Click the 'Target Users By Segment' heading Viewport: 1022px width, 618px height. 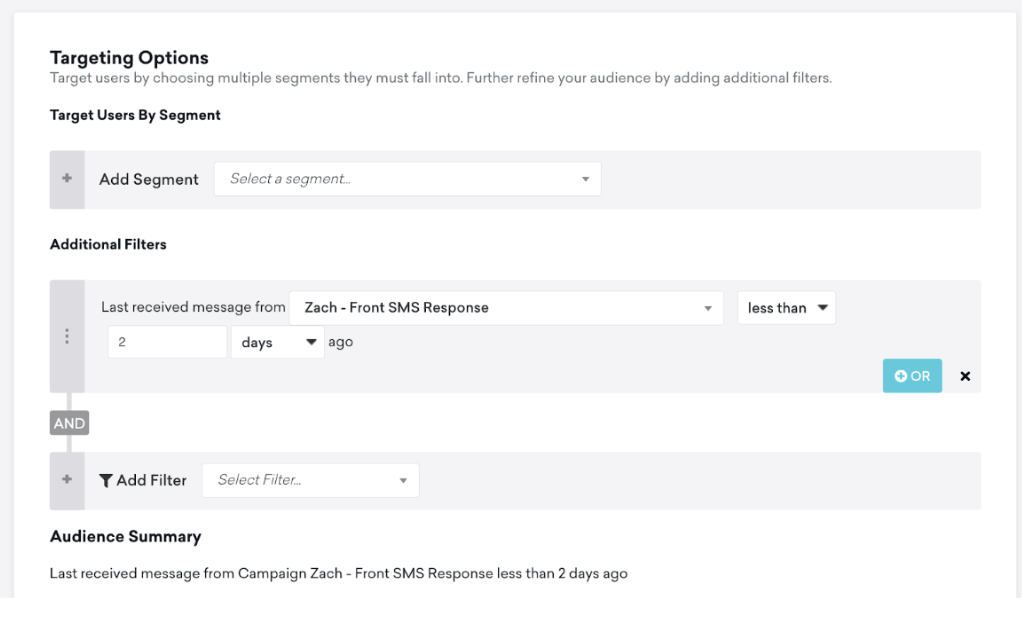(135, 115)
